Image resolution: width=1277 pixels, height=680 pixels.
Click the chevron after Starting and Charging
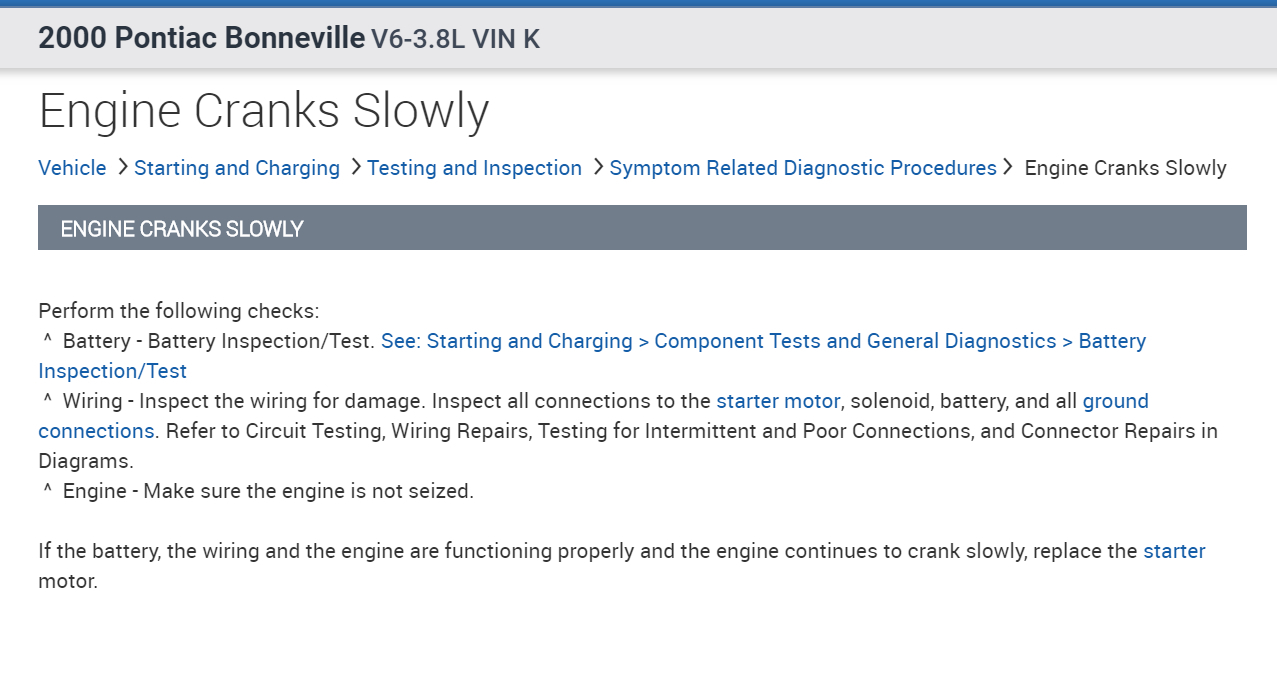point(356,167)
